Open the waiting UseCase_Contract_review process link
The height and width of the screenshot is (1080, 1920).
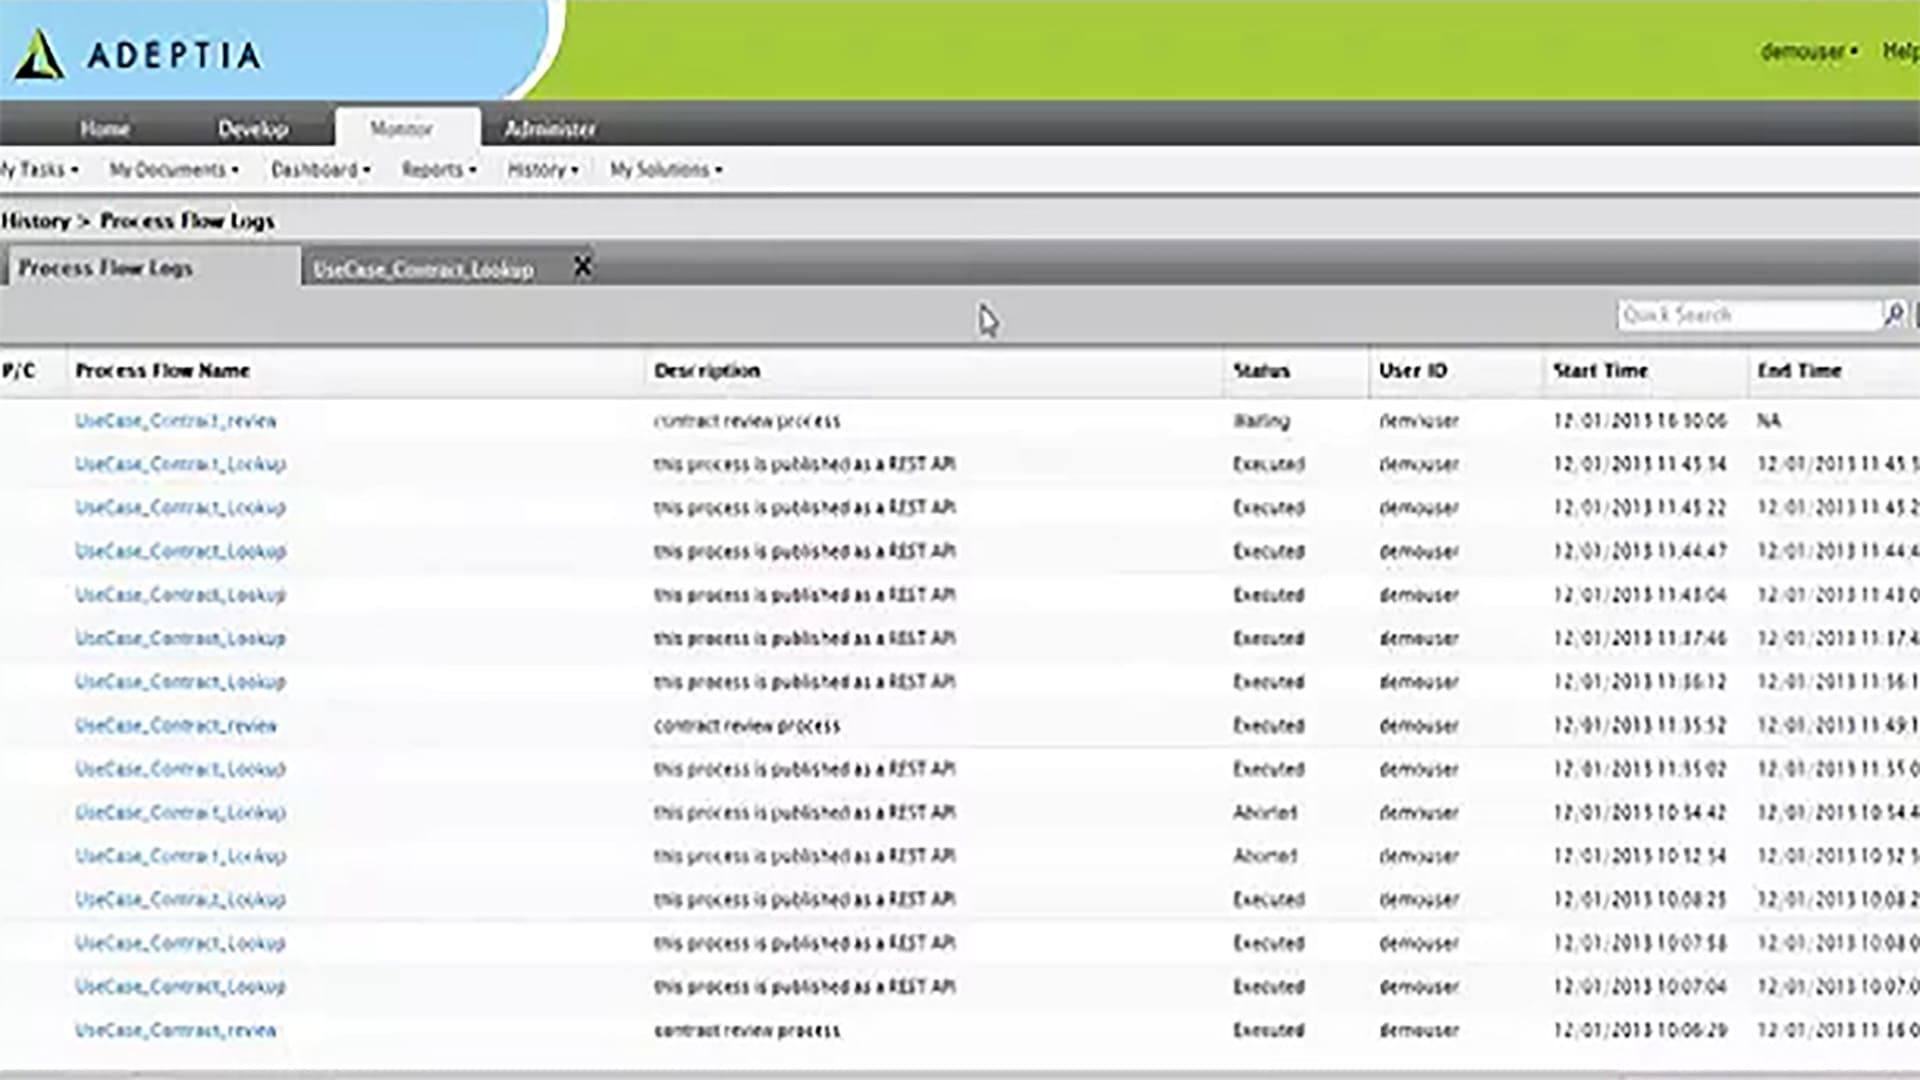(176, 421)
